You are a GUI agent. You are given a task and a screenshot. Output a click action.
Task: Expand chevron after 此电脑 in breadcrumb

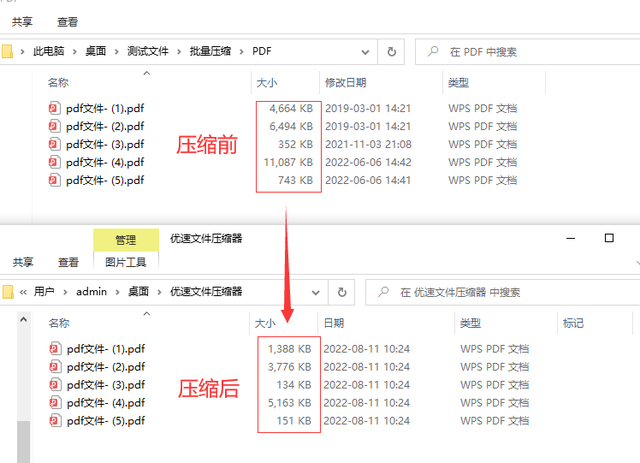tap(75, 52)
